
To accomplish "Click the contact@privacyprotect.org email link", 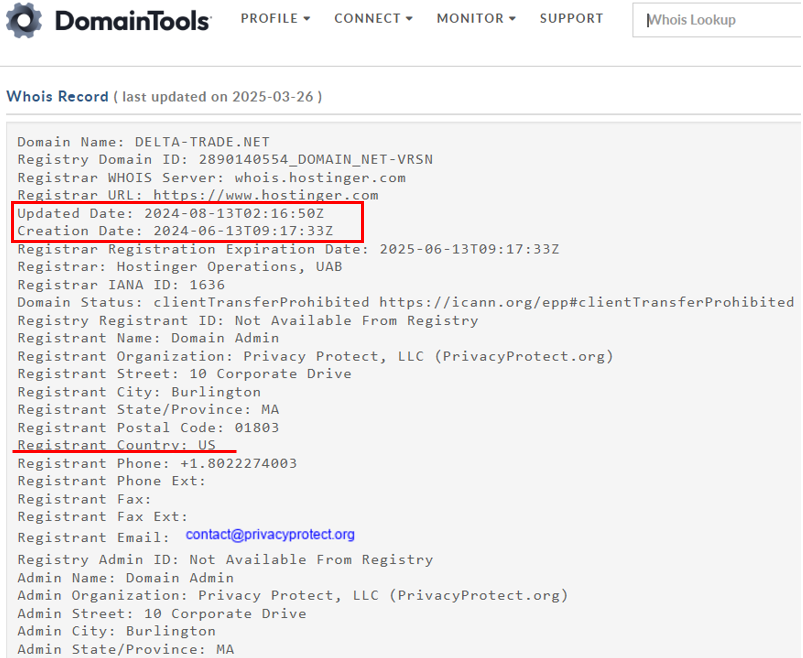I will point(270,535).
